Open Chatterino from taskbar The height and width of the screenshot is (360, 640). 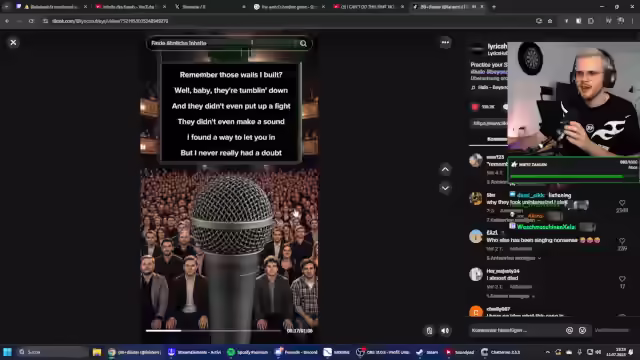pyautogui.click(x=500, y=352)
